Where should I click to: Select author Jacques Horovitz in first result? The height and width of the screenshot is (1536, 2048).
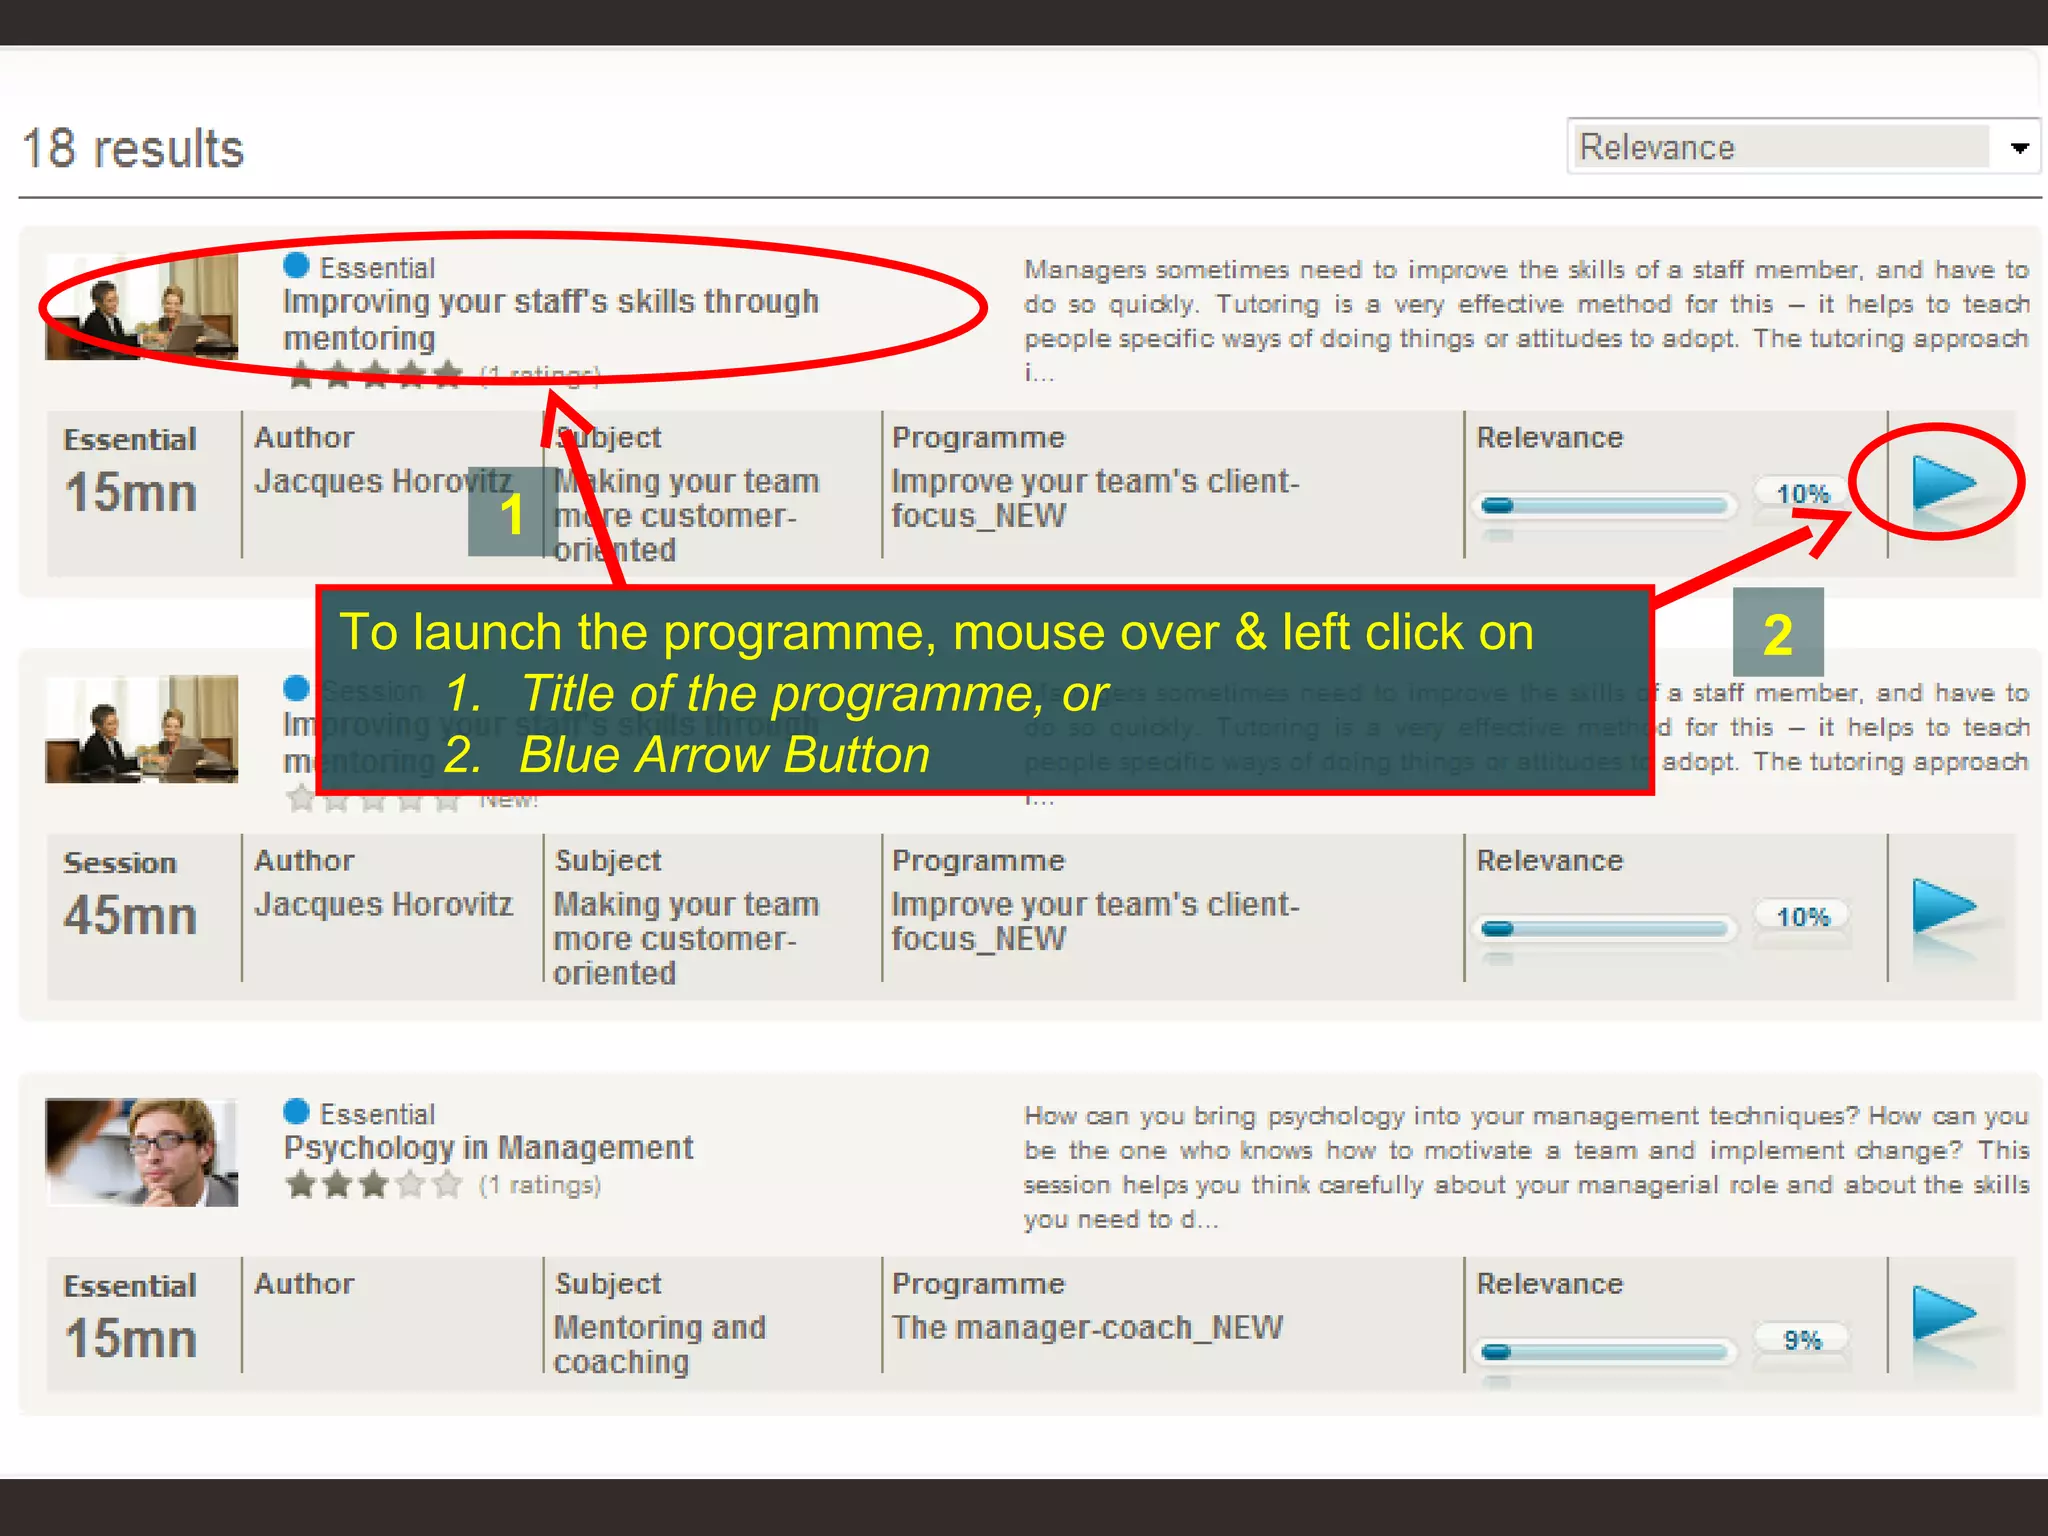(x=383, y=481)
